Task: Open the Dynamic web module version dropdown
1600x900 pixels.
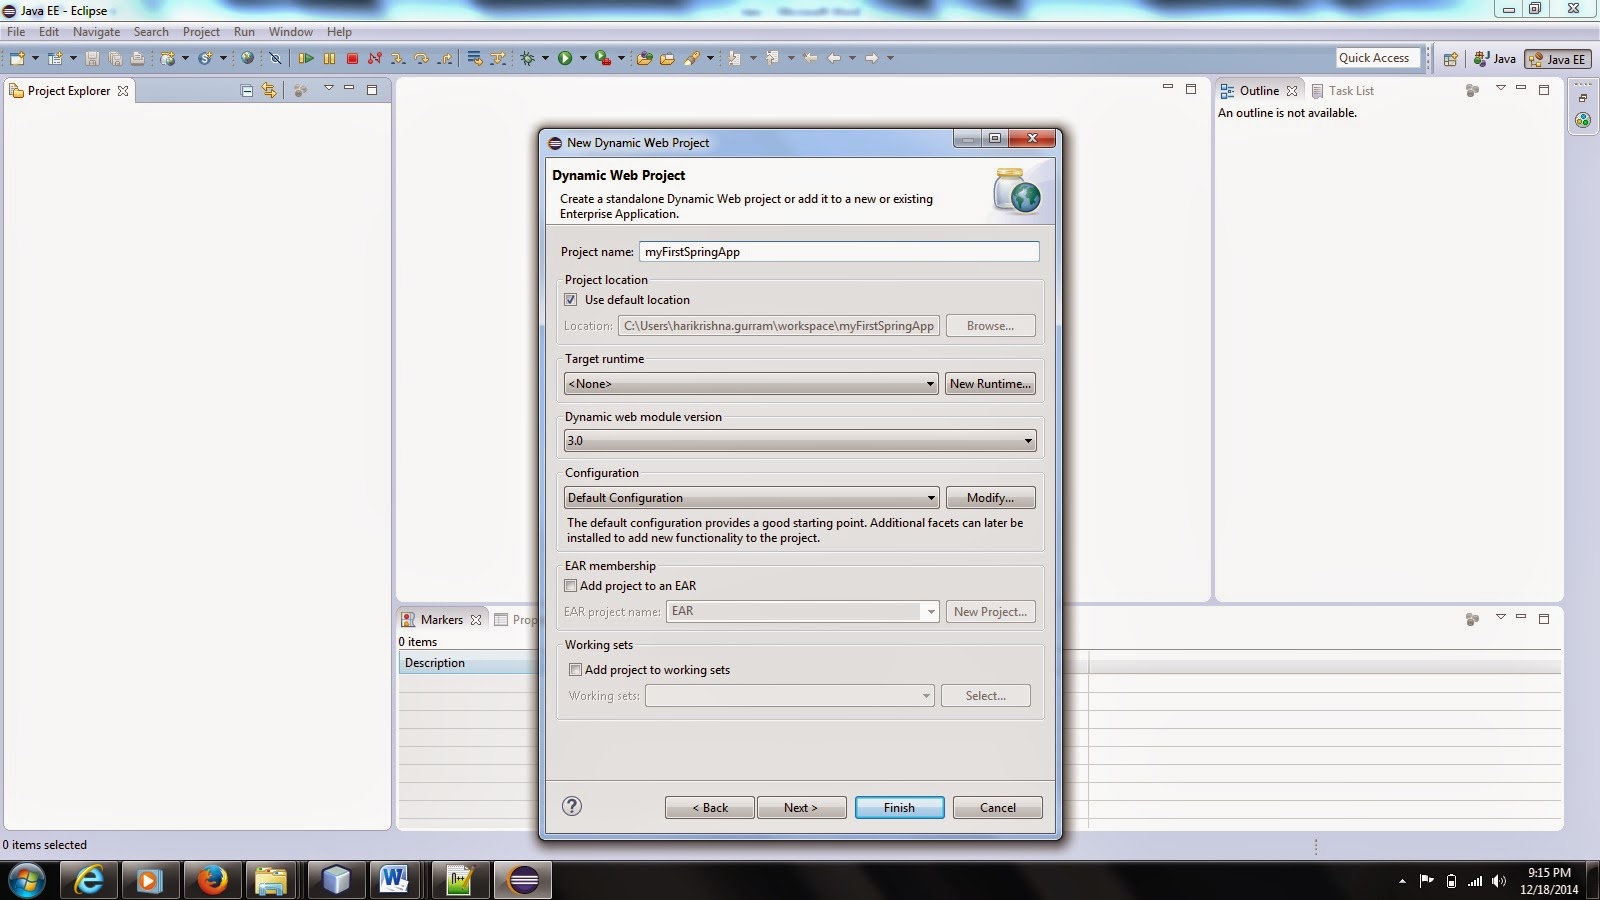Action: (x=1028, y=440)
